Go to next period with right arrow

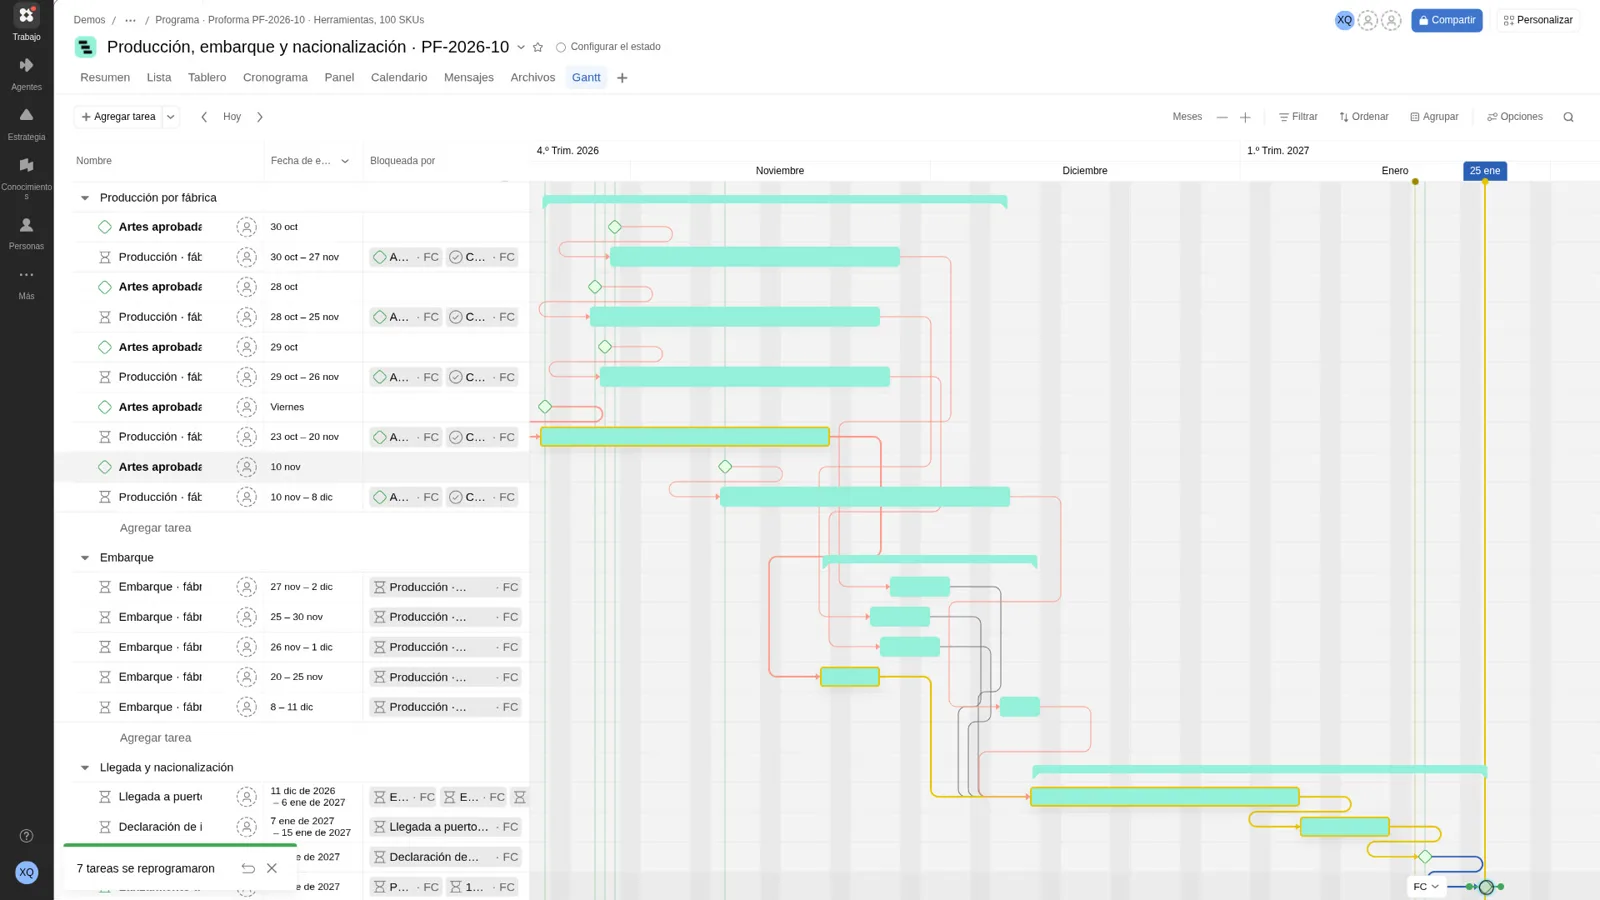[260, 117]
